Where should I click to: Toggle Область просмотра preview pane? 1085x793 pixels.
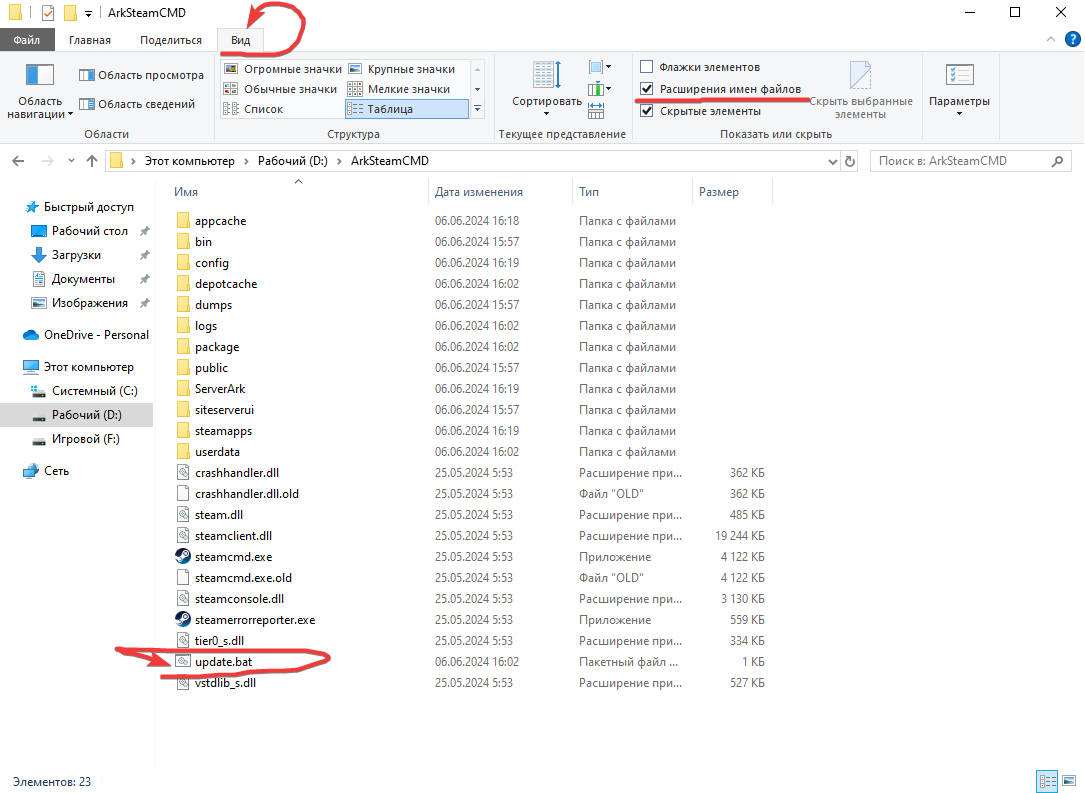(x=141, y=75)
